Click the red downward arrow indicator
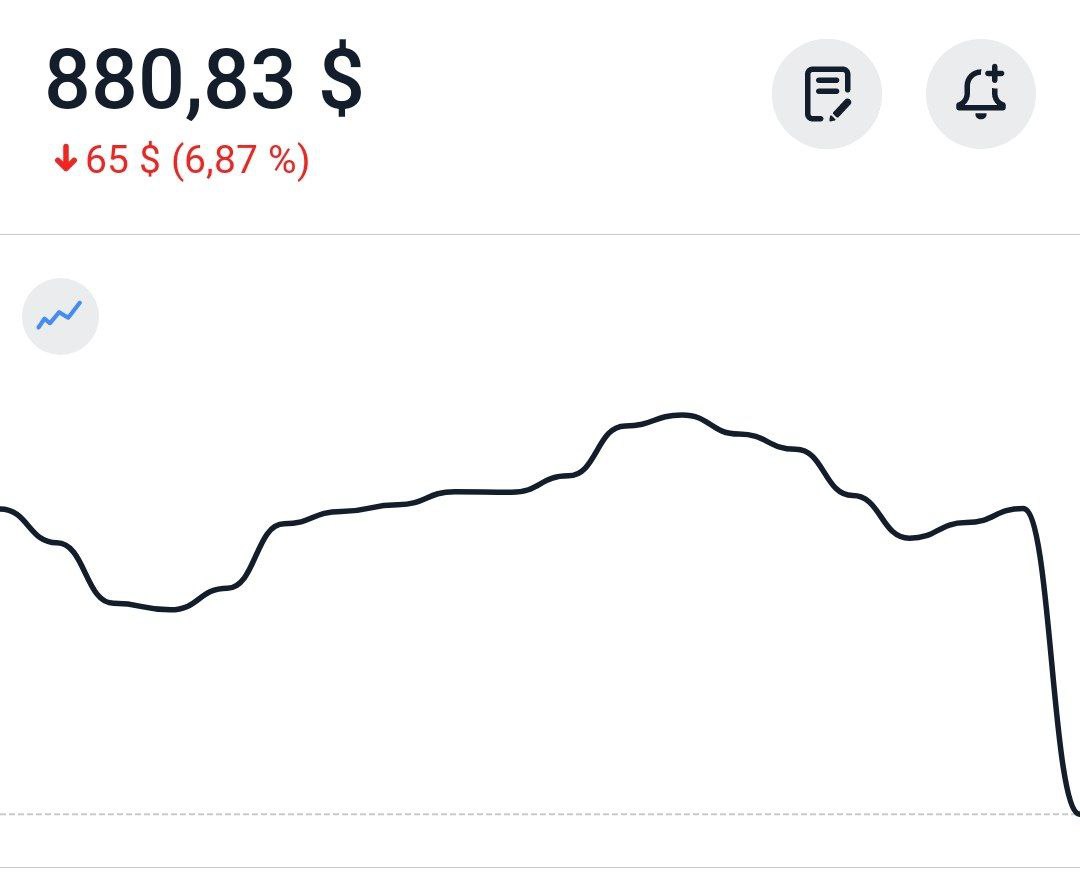 [x=65, y=160]
